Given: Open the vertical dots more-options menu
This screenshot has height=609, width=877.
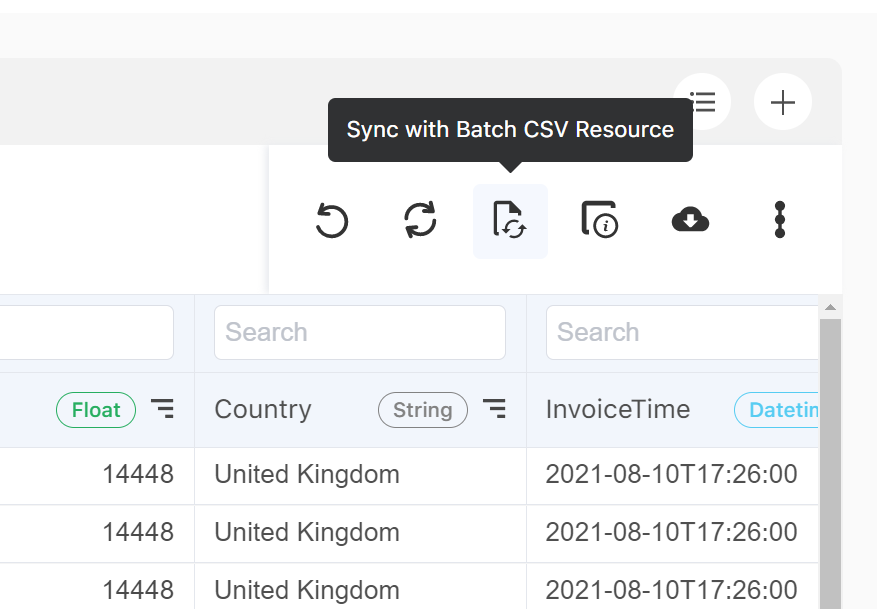Looking at the screenshot, I should click(x=779, y=220).
